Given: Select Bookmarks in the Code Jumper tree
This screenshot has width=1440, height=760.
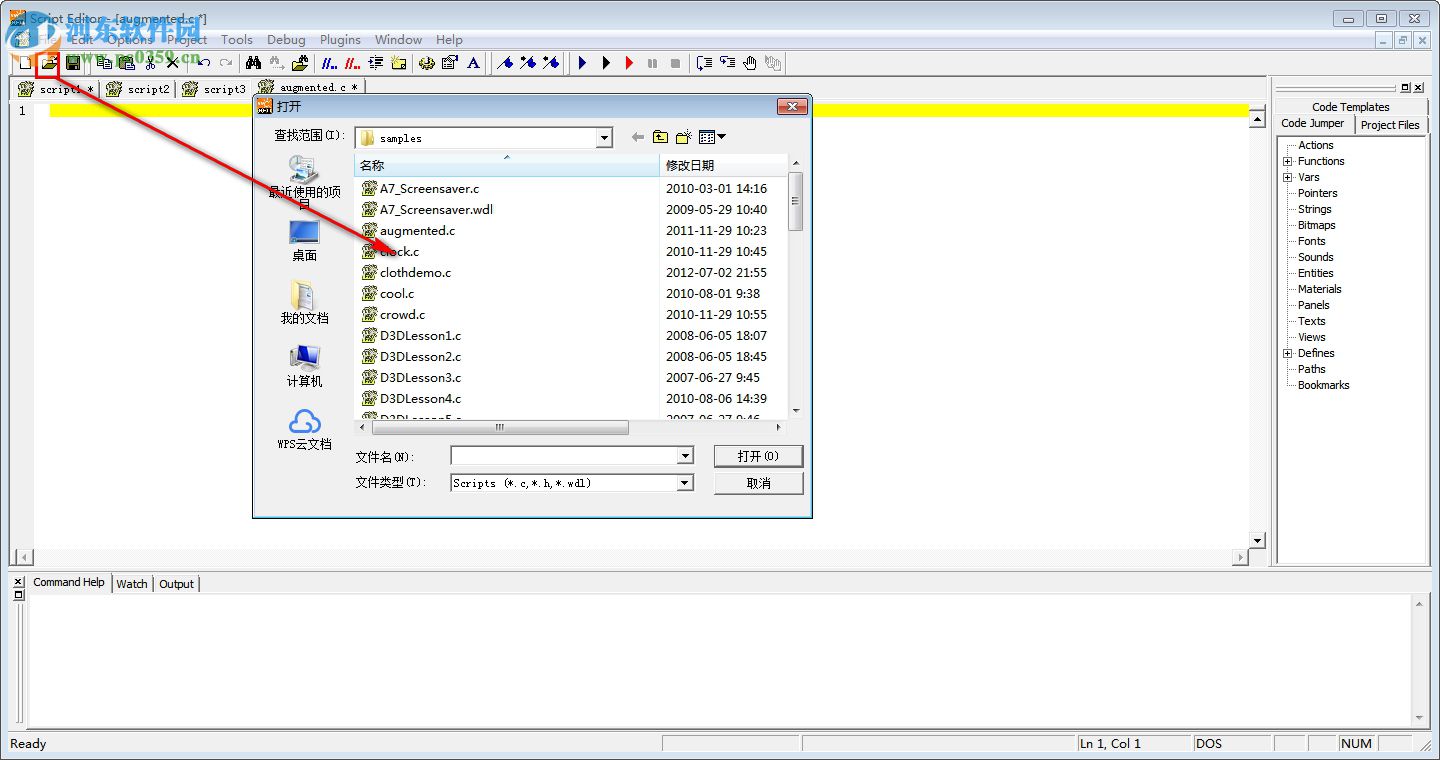Looking at the screenshot, I should (x=1323, y=385).
